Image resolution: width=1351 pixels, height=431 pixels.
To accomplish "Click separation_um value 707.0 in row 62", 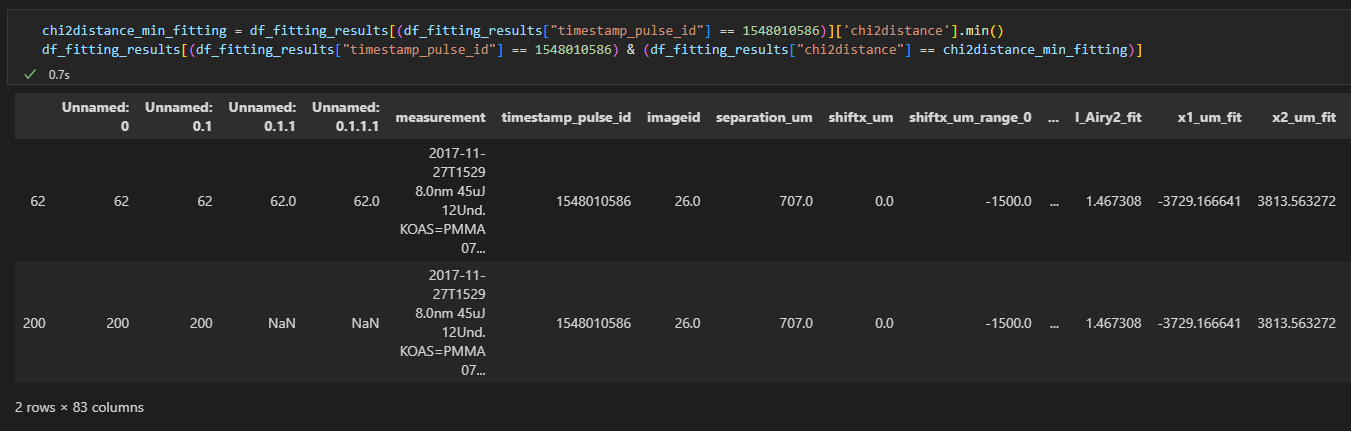I will [x=795, y=201].
